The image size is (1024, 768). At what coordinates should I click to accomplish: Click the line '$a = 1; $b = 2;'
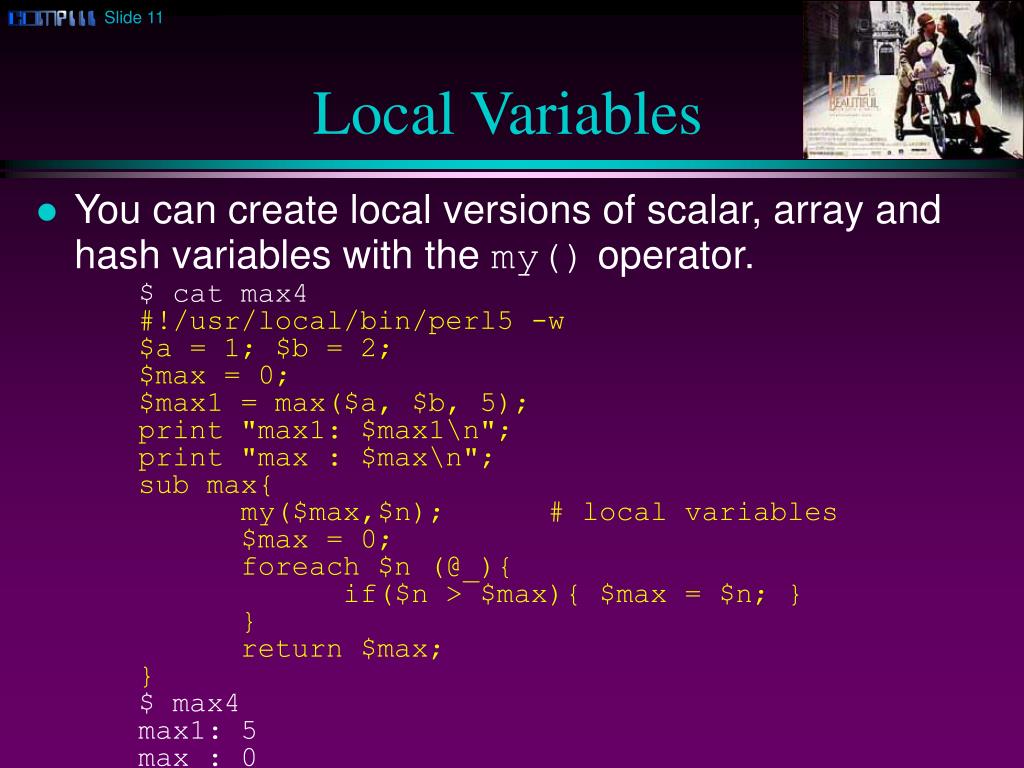(x=264, y=349)
